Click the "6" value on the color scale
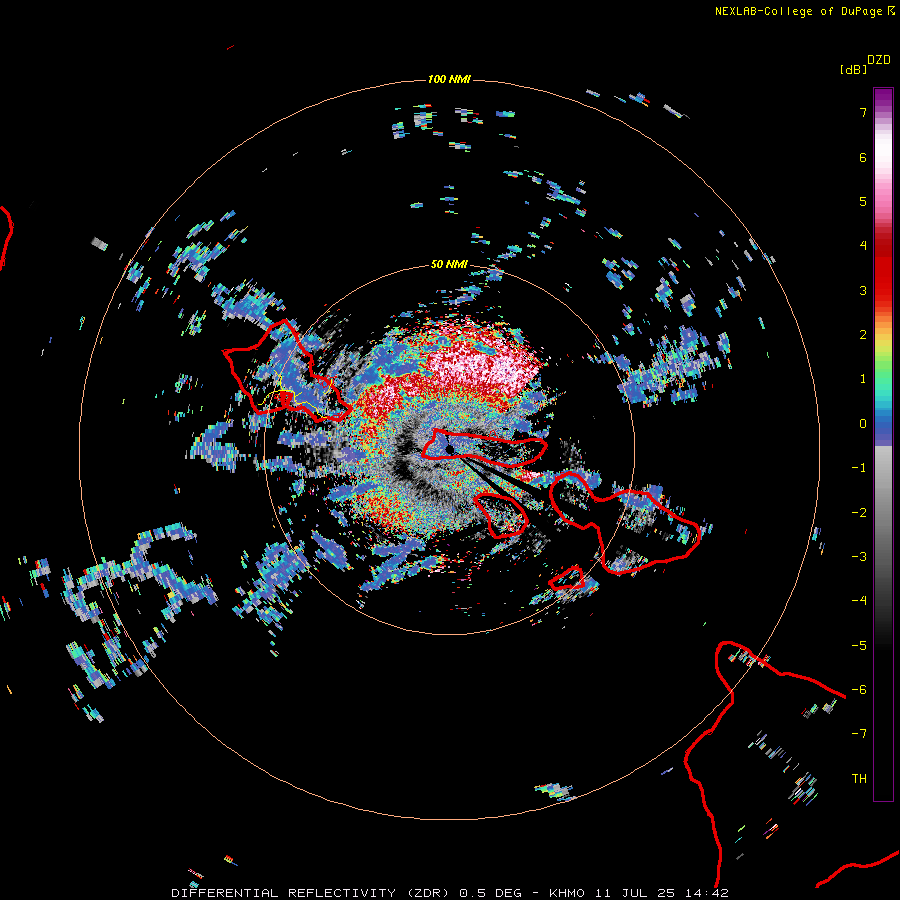 (863, 157)
